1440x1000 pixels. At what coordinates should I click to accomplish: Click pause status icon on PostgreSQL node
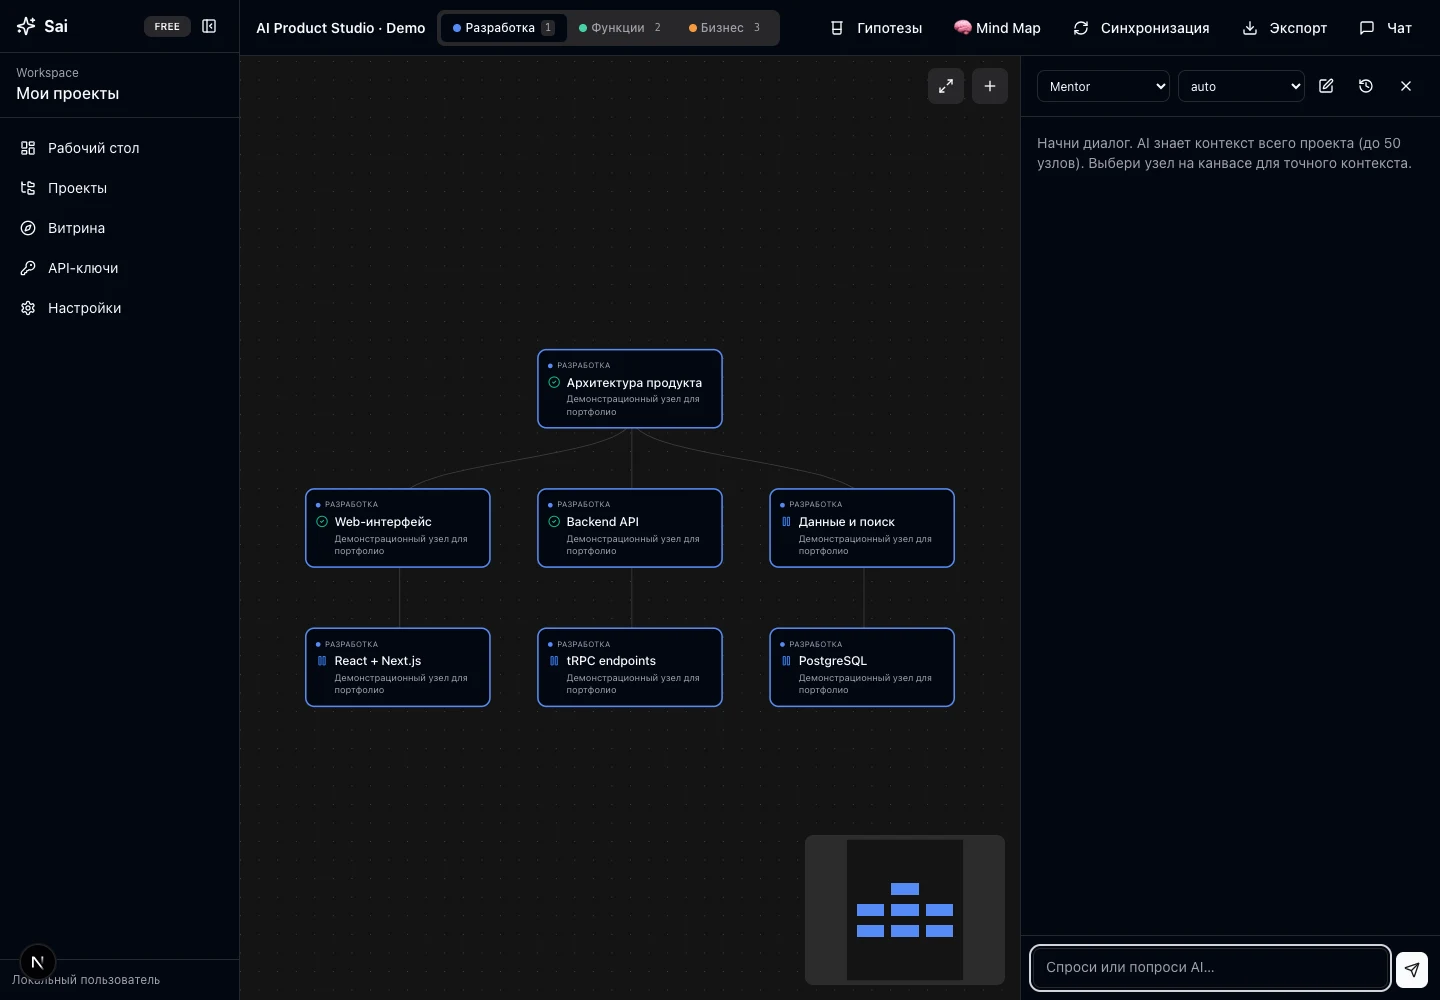click(x=786, y=660)
